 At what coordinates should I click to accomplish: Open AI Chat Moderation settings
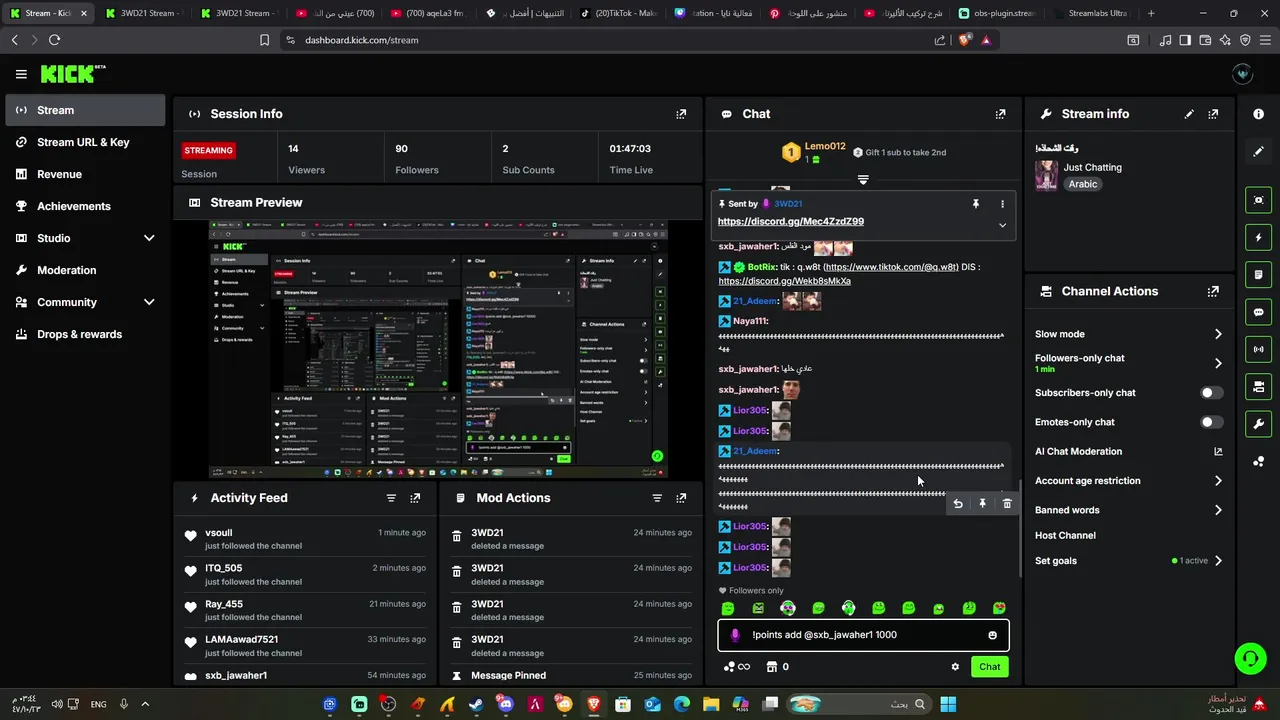pos(1129,452)
